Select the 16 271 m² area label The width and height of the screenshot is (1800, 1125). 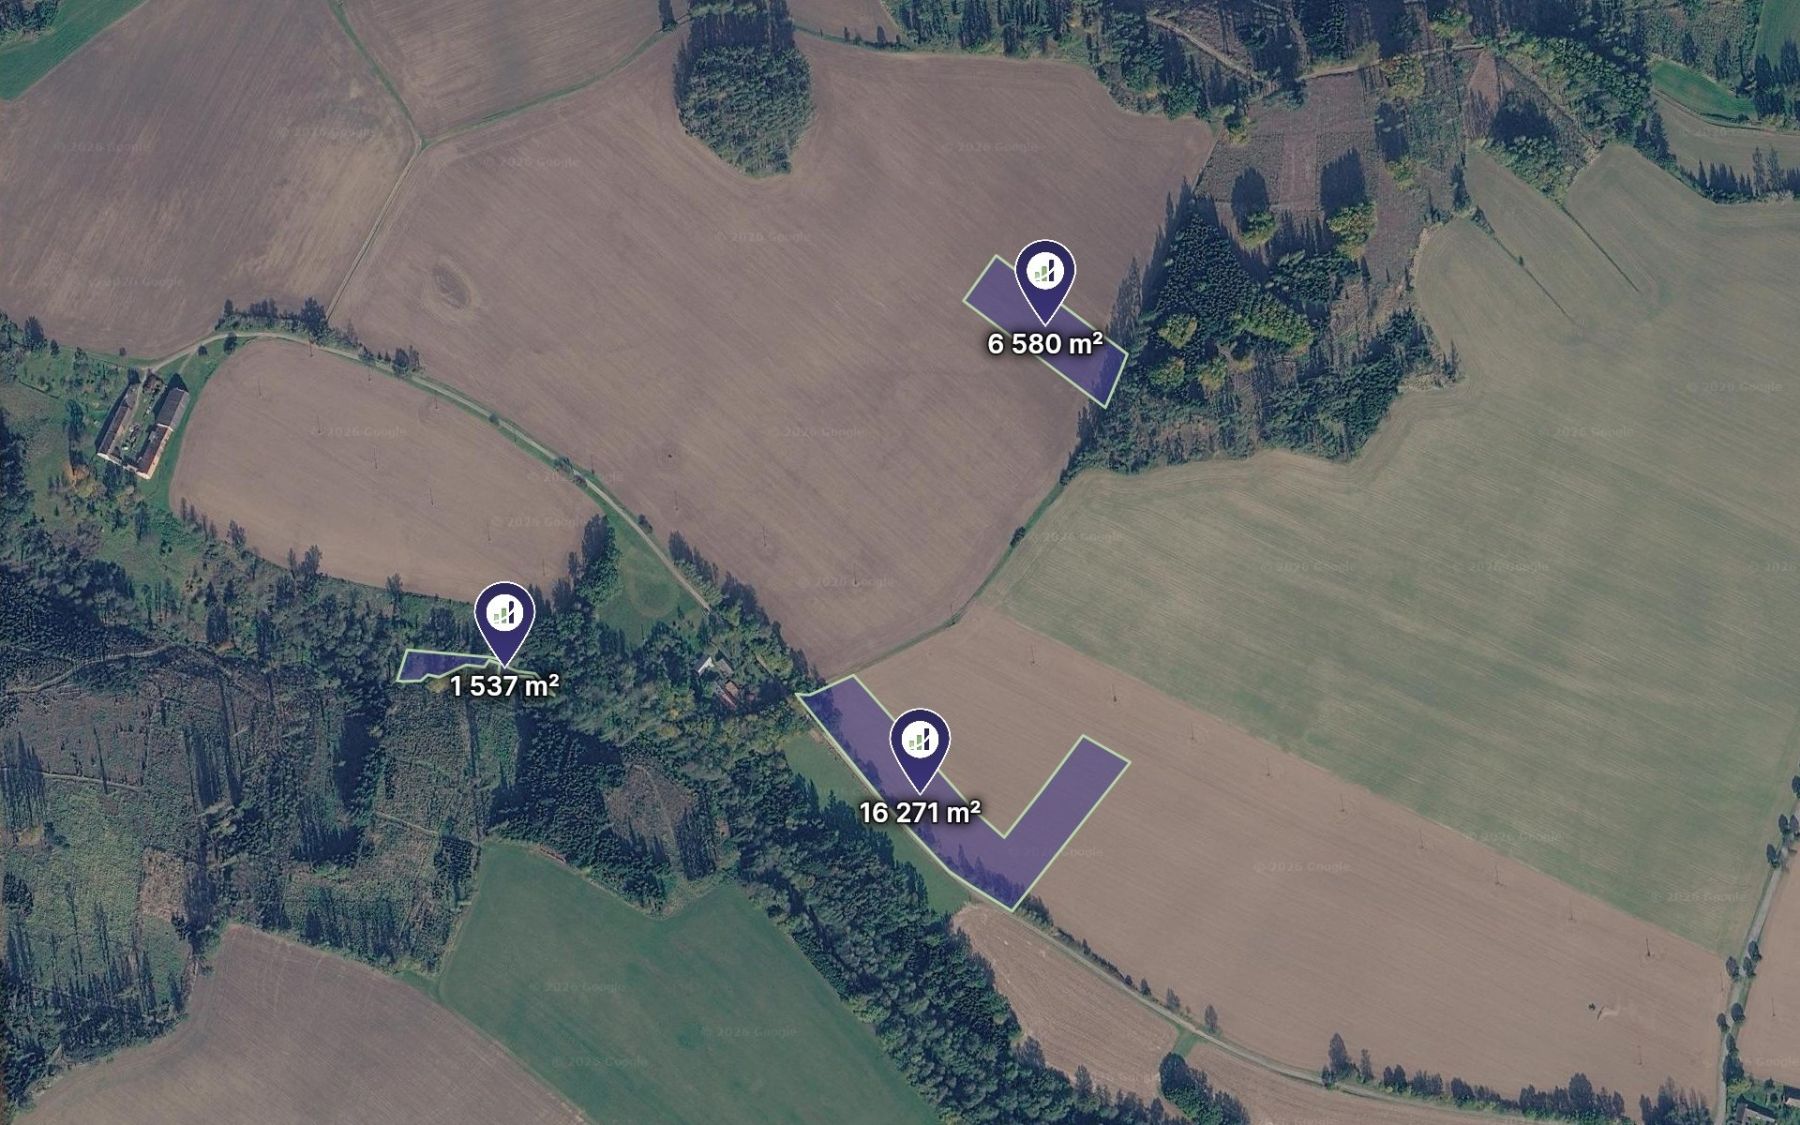coord(920,812)
